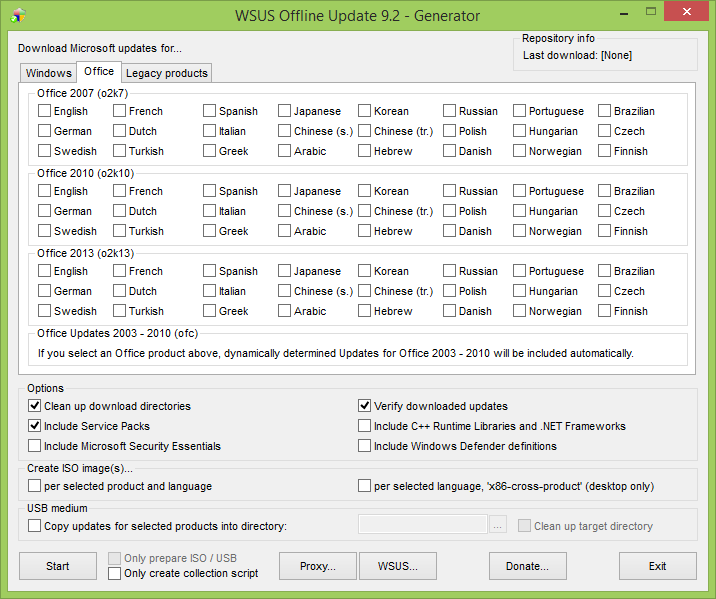Tick Japanese under Office 2013
716x599 pixels.
[x=286, y=271]
